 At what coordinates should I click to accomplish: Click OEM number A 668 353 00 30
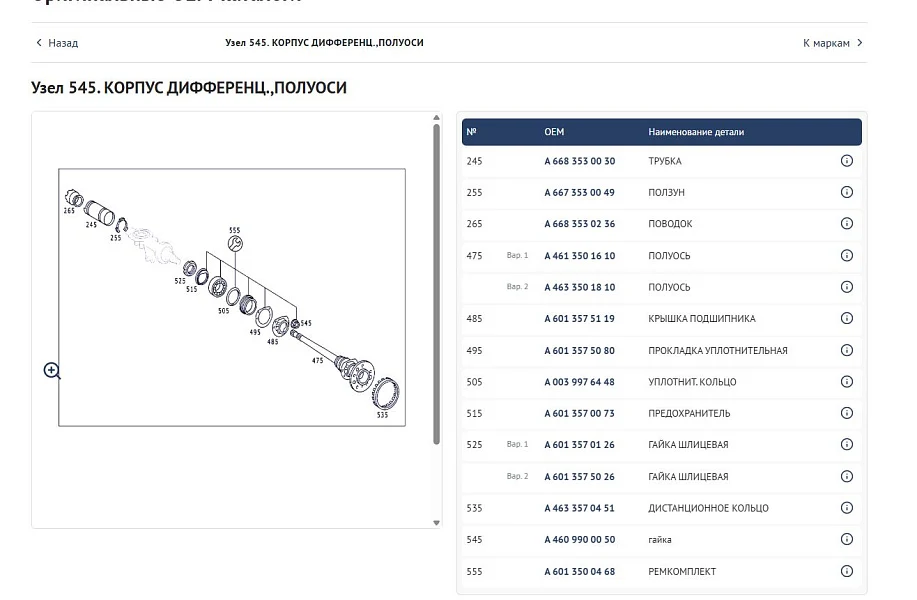(x=580, y=161)
